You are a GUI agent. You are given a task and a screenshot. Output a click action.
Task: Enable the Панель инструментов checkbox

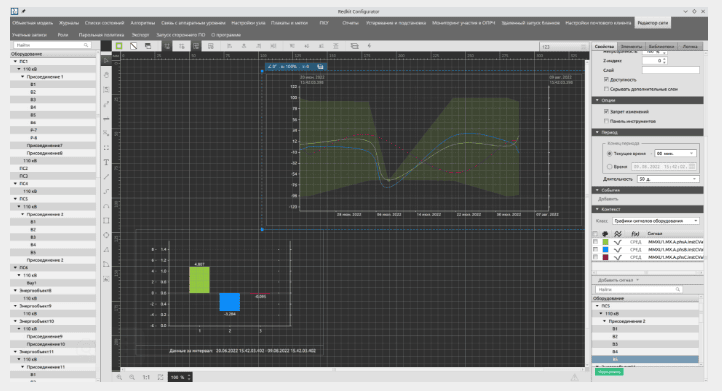[x=606, y=121]
